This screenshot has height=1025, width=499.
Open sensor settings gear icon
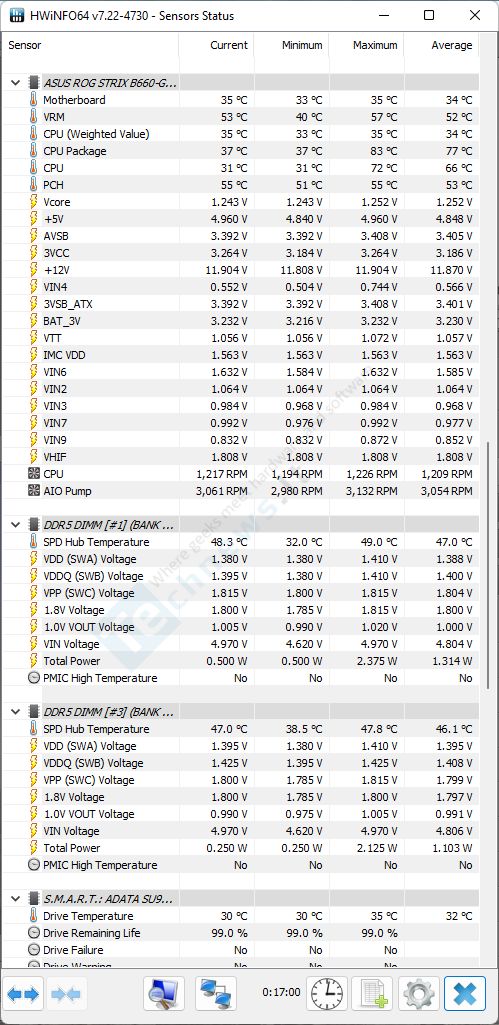tap(419, 994)
